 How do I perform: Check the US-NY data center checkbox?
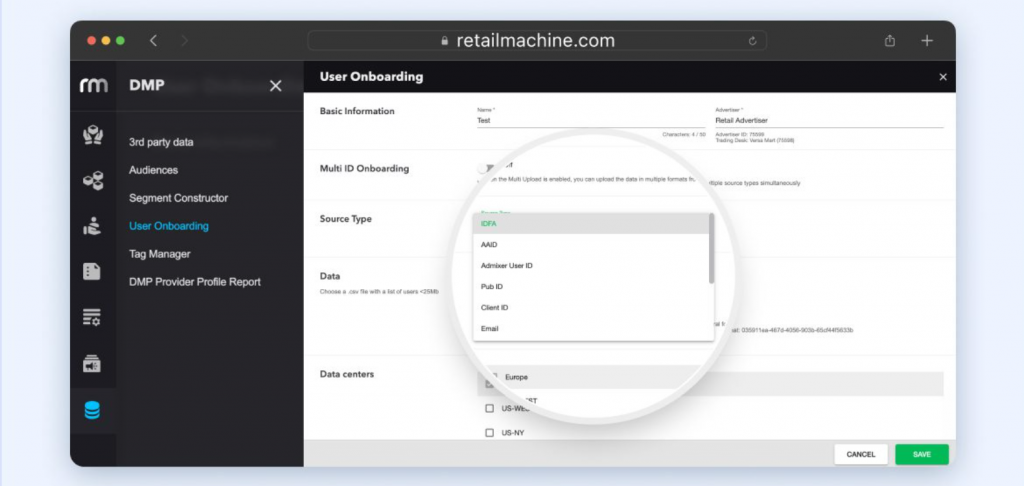[490, 432]
